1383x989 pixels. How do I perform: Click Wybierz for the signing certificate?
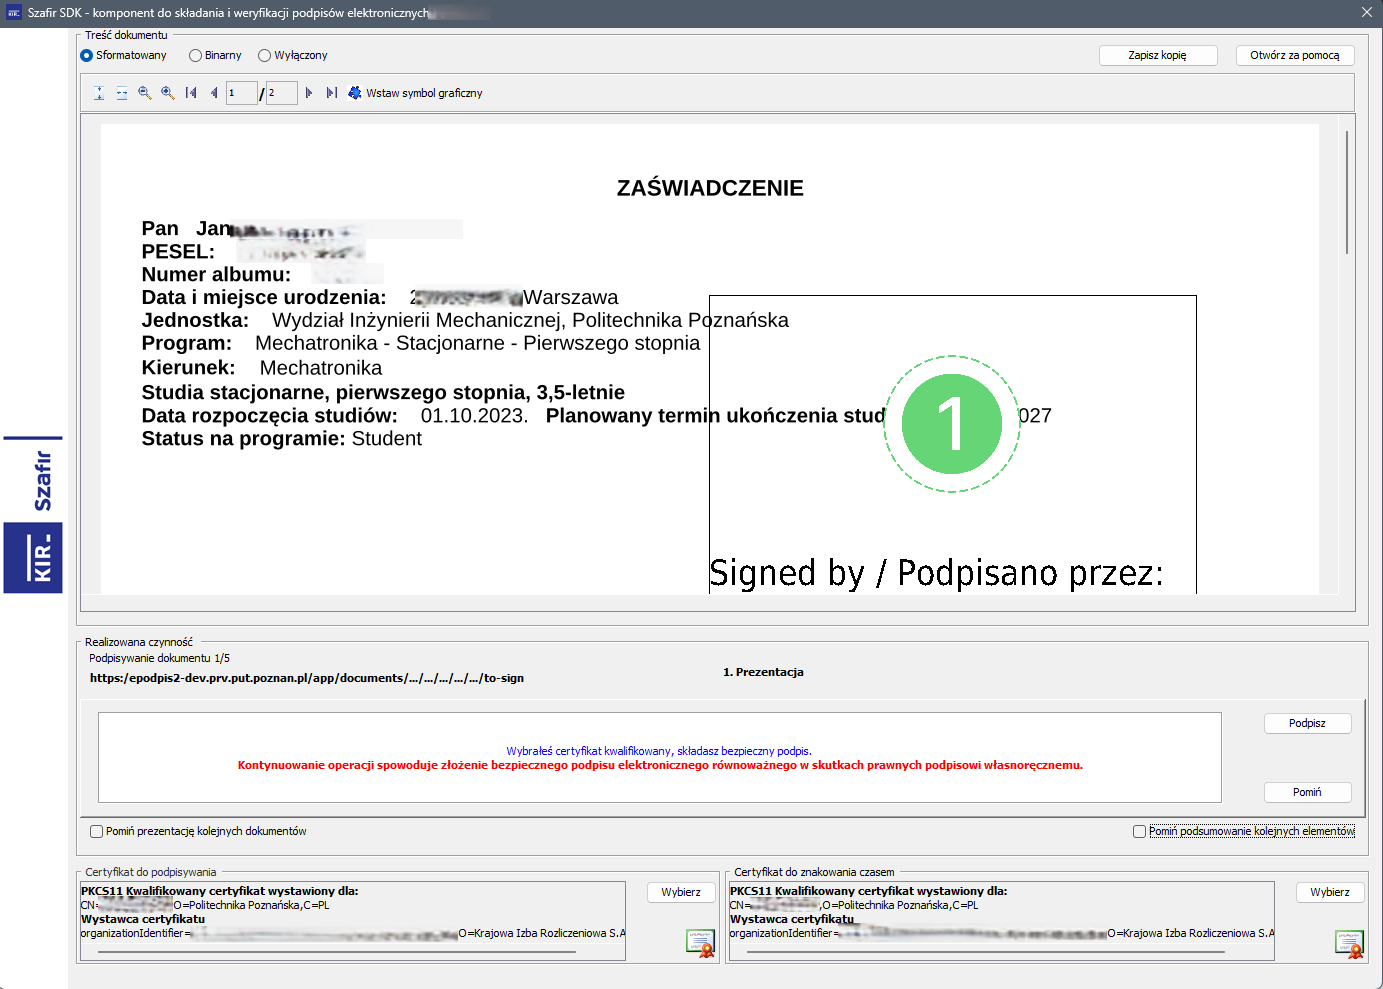(x=681, y=892)
